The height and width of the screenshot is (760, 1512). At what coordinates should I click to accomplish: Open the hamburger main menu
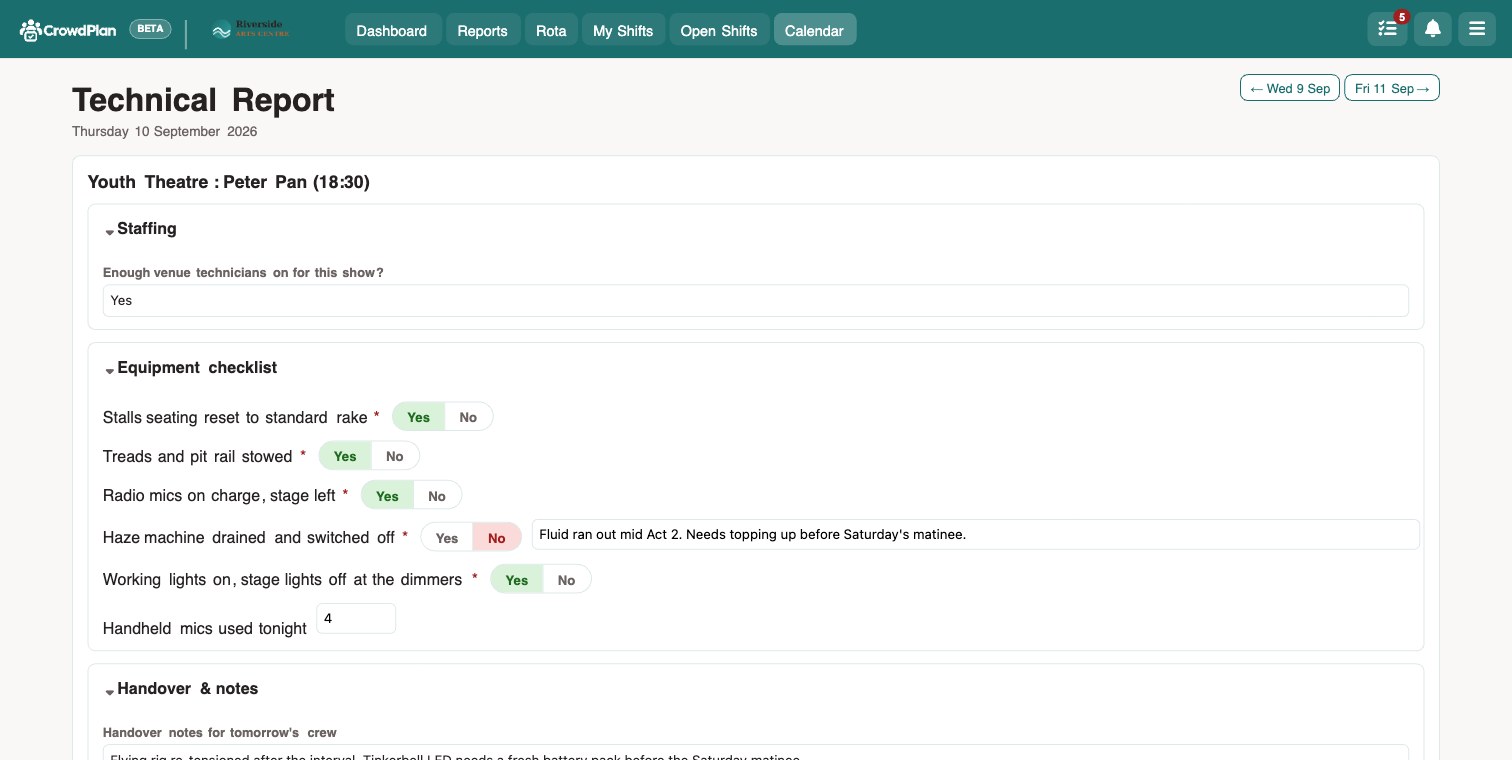tap(1477, 29)
